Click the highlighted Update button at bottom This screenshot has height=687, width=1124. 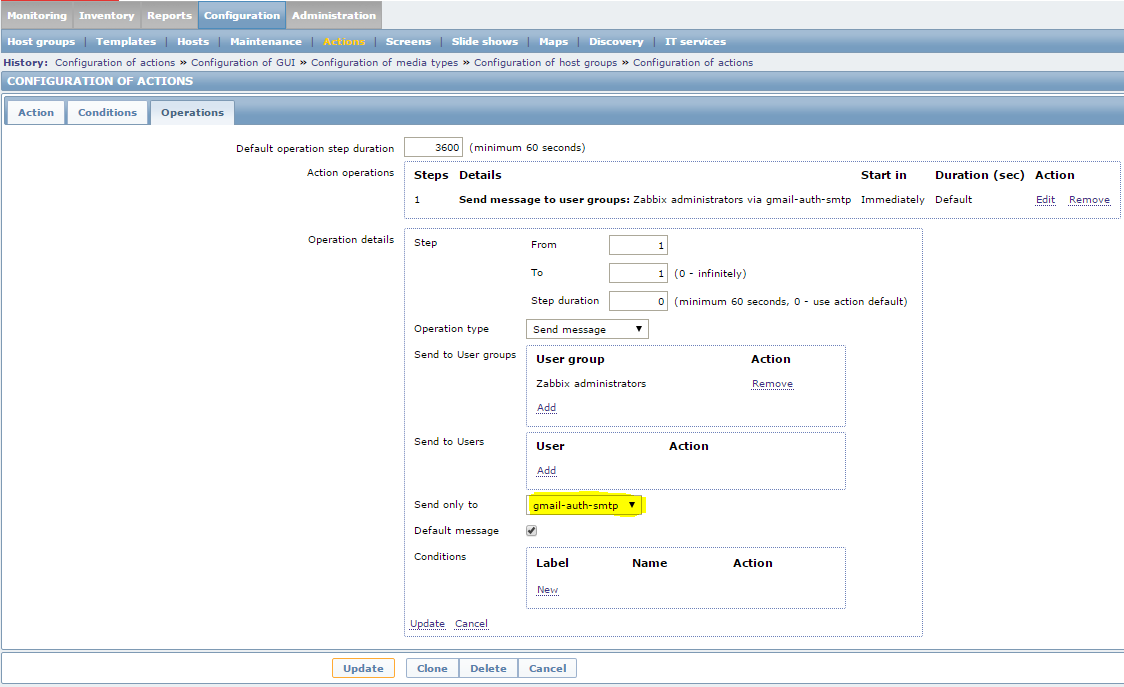[363, 667]
